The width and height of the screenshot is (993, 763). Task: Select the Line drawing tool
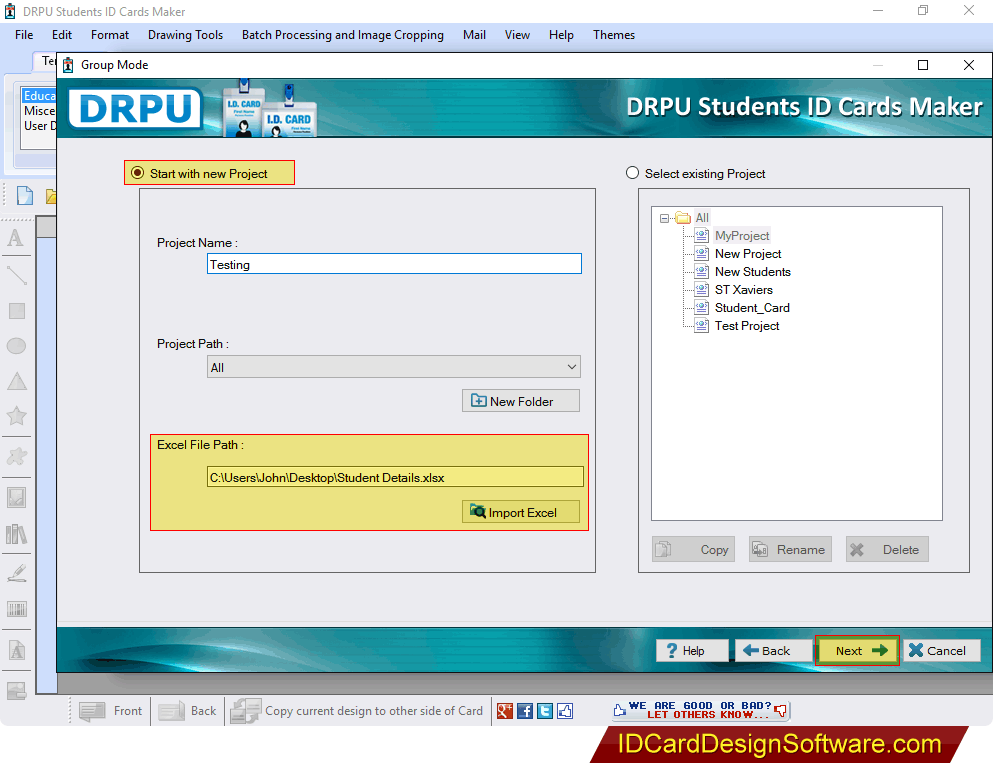[16, 275]
